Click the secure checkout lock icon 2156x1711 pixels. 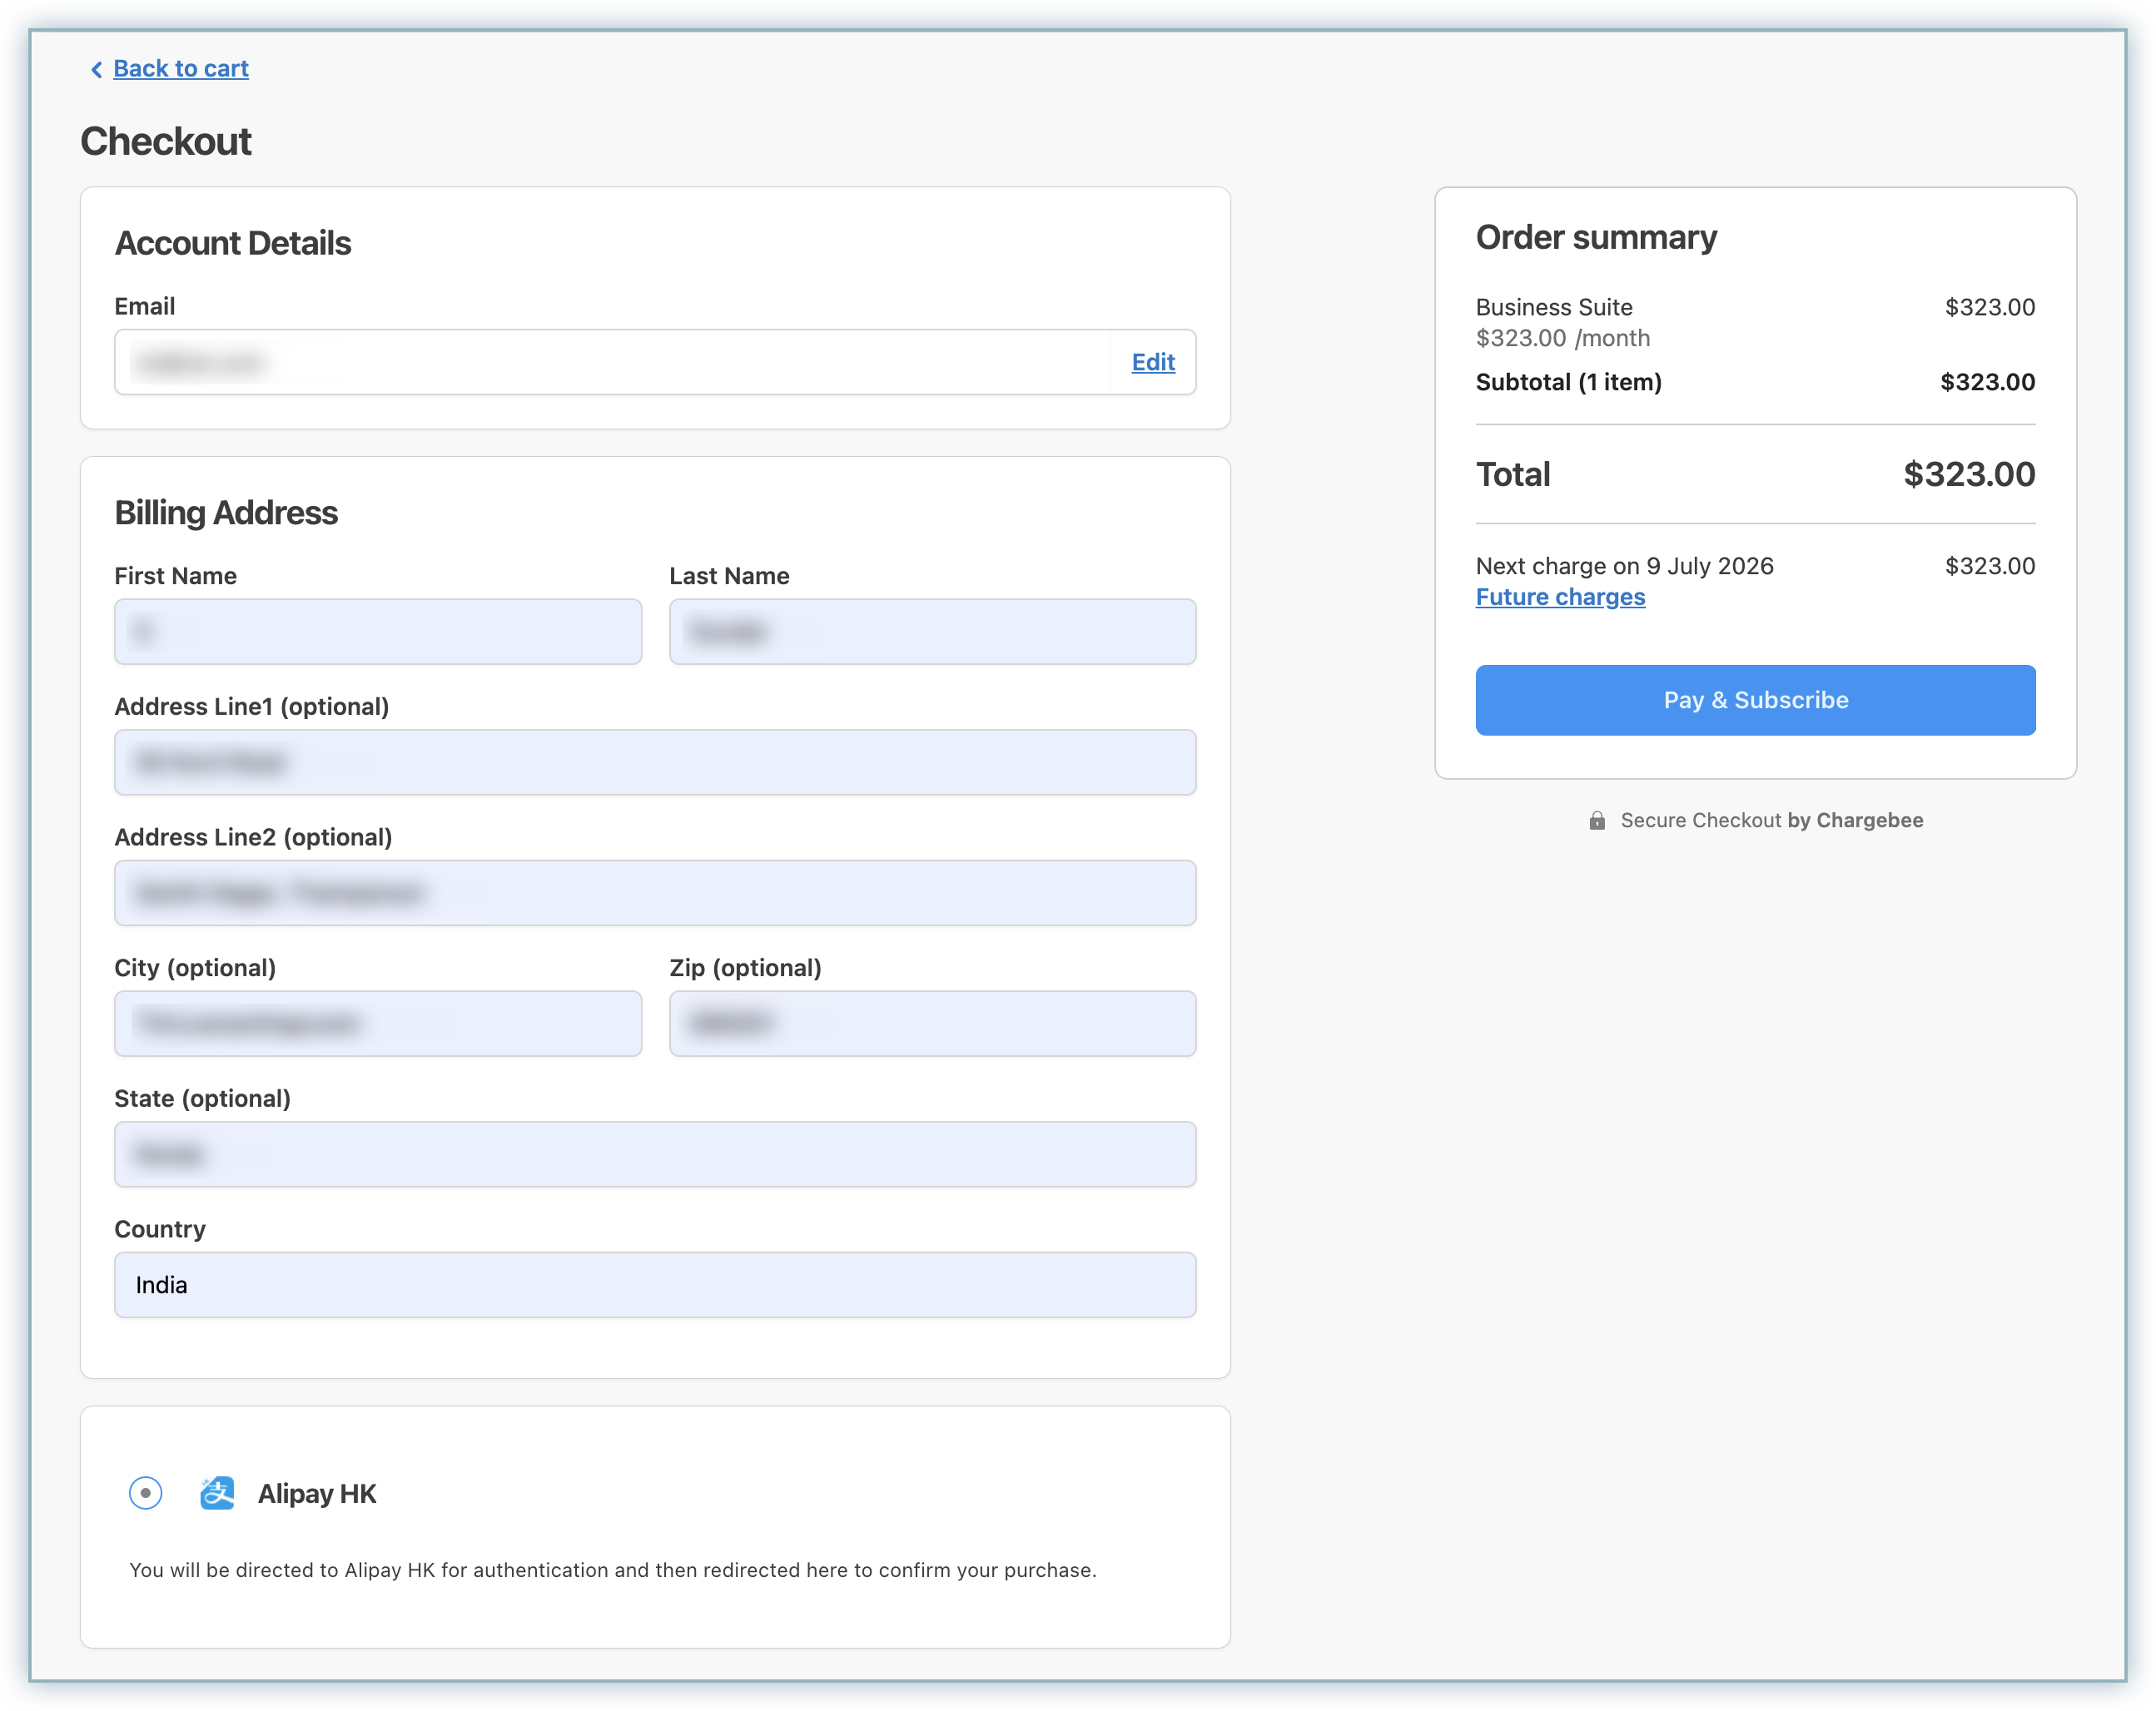pos(1597,820)
